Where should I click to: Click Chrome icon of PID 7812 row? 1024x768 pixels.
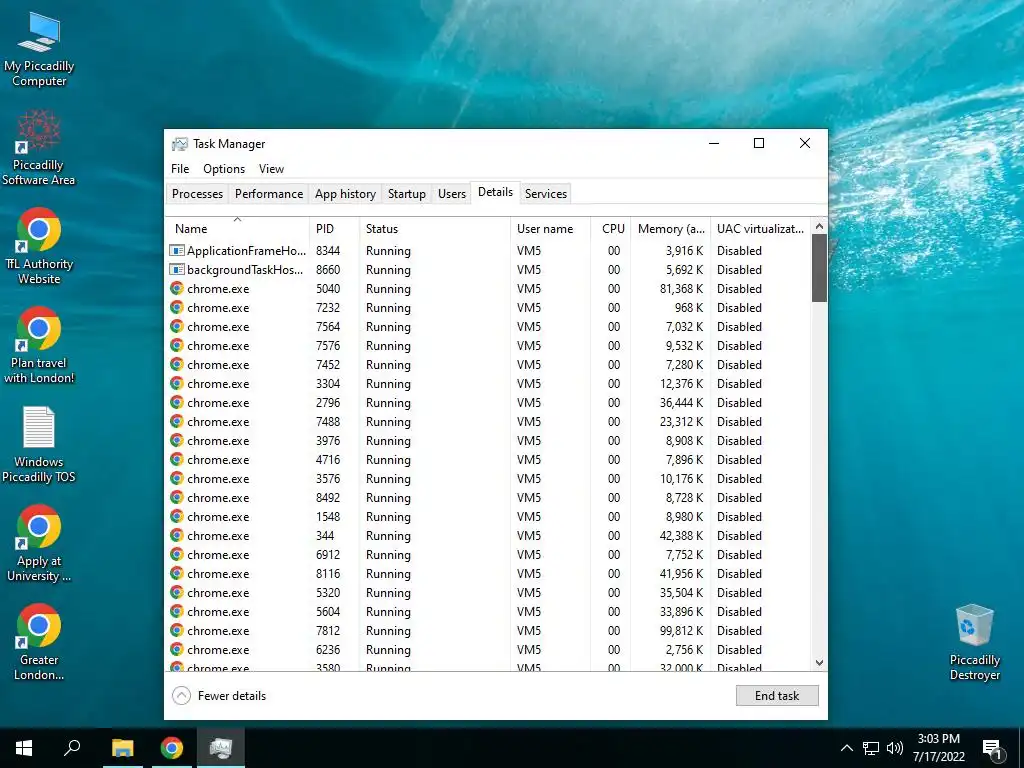tap(176, 630)
